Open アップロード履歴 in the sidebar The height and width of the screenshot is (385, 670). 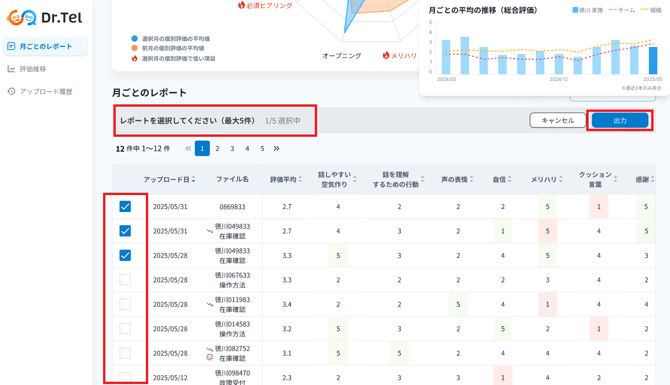[40, 91]
